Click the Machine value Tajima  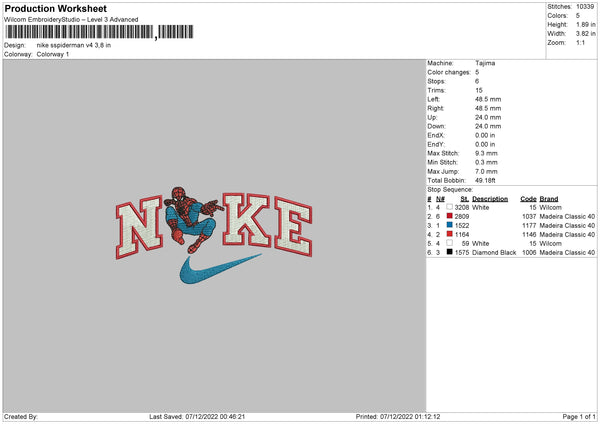(485, 63)
